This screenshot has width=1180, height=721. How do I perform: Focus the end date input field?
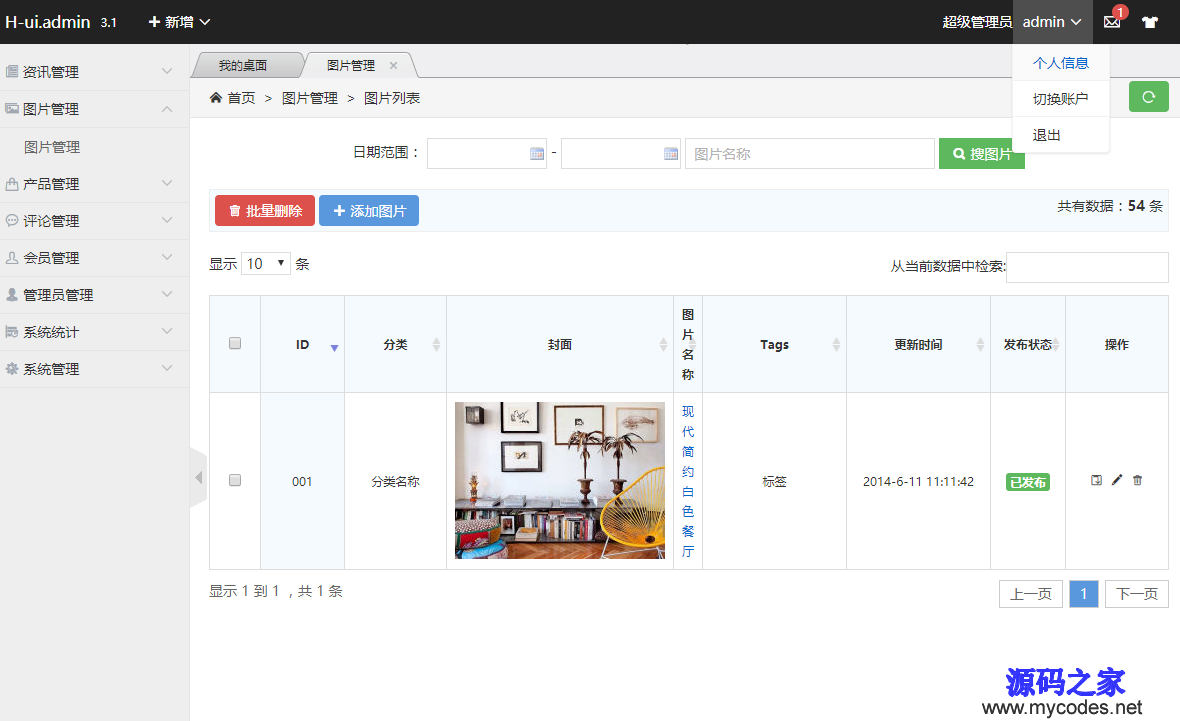tap(621, 154)
